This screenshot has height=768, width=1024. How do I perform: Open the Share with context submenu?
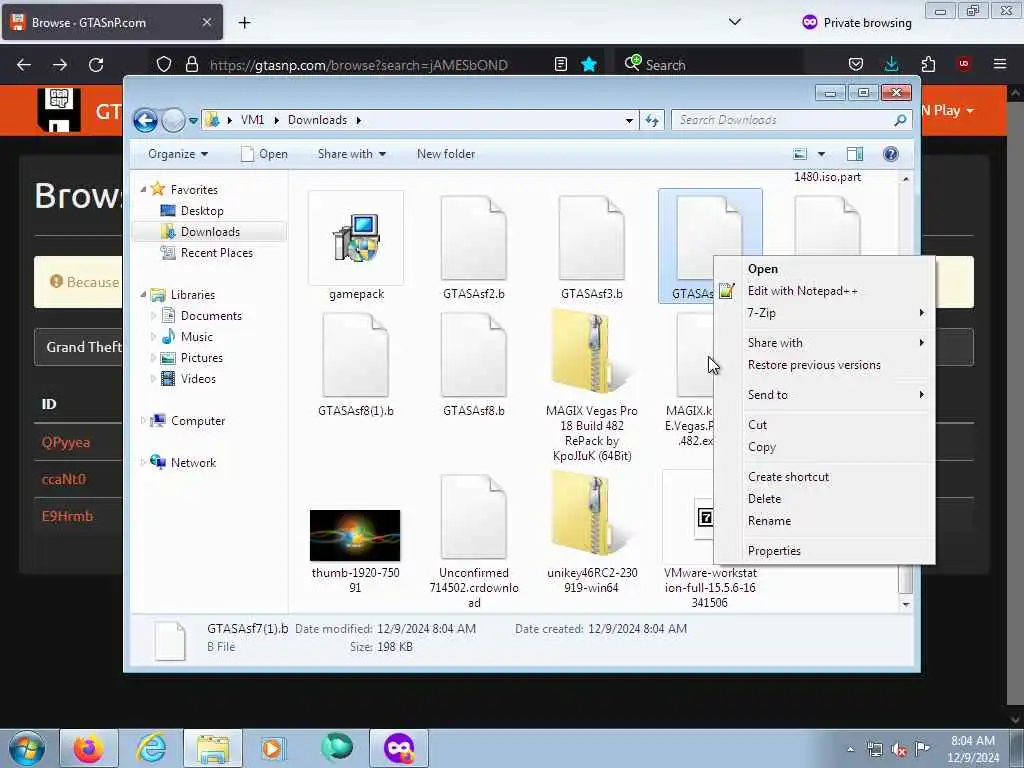[824, 343]
